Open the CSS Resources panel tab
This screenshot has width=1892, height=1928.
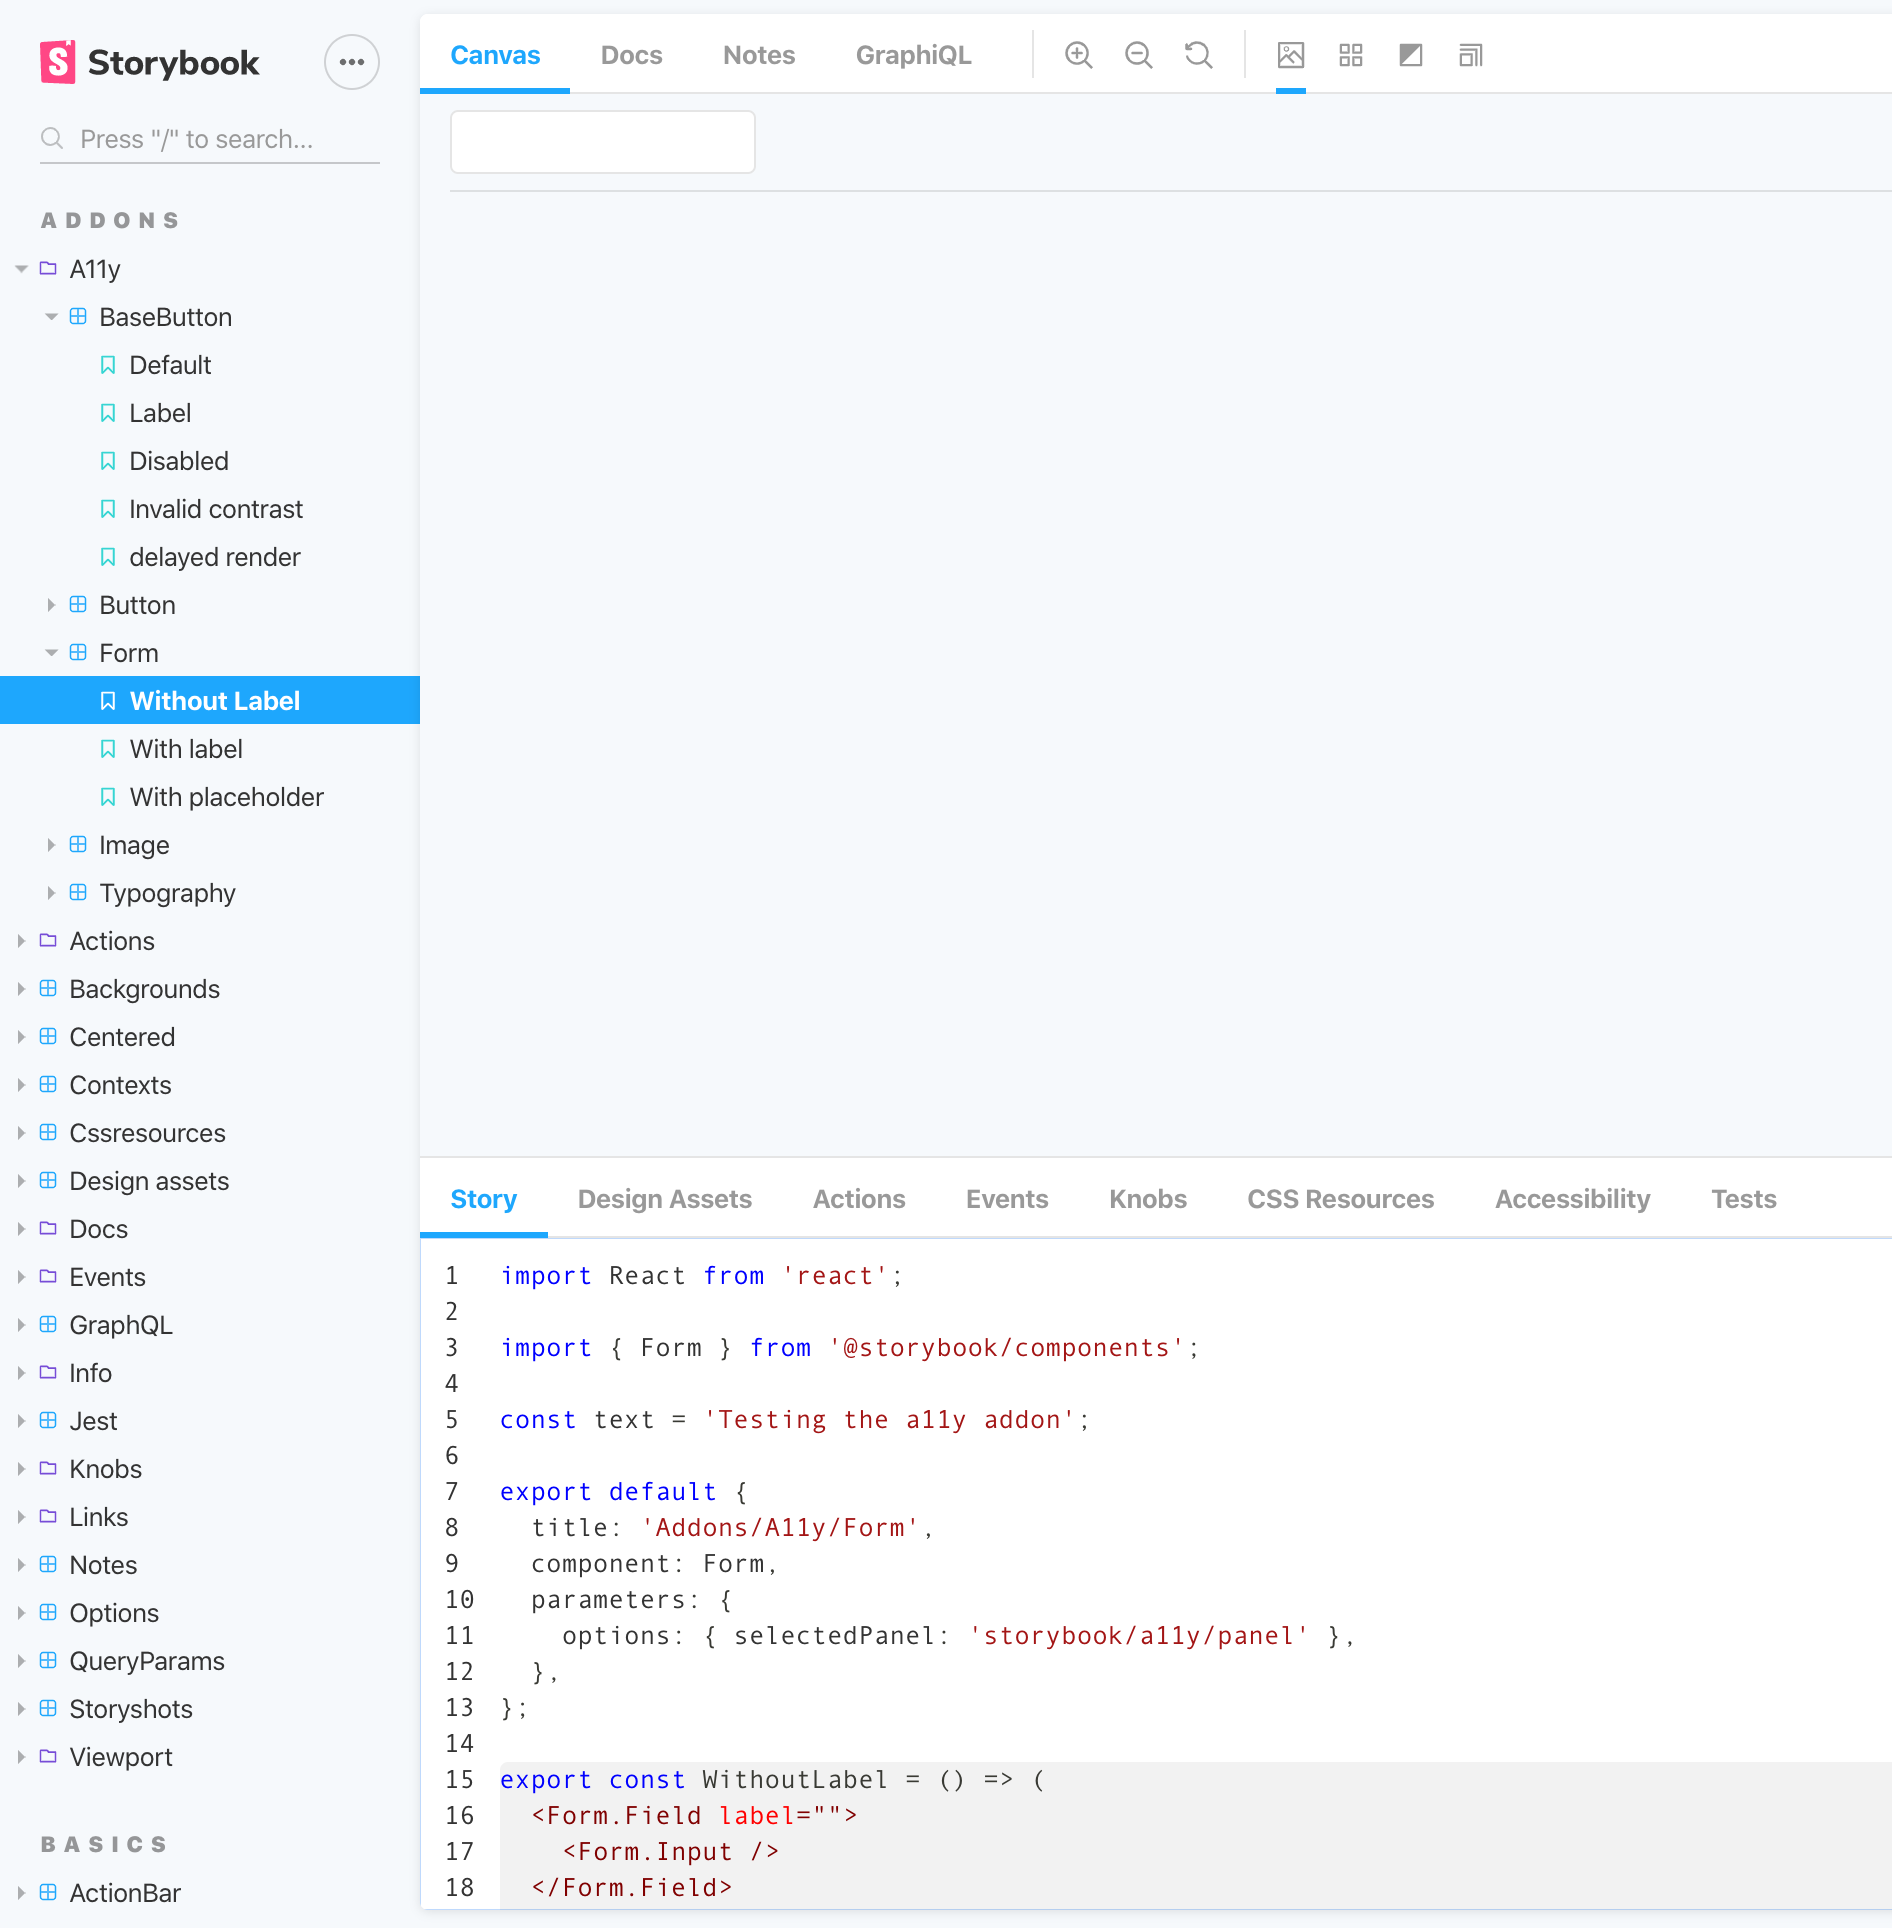tap(1340, 1199)
